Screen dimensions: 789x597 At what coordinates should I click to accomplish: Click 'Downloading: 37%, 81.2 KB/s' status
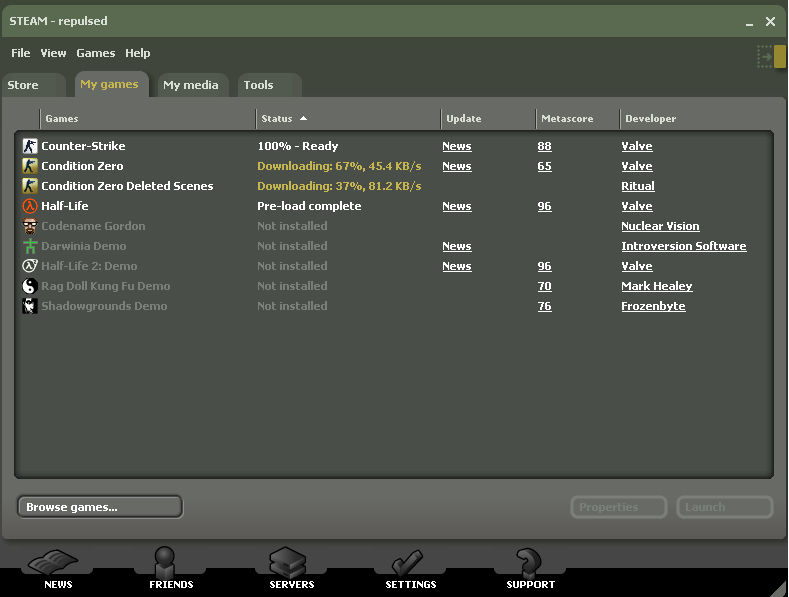339,186
